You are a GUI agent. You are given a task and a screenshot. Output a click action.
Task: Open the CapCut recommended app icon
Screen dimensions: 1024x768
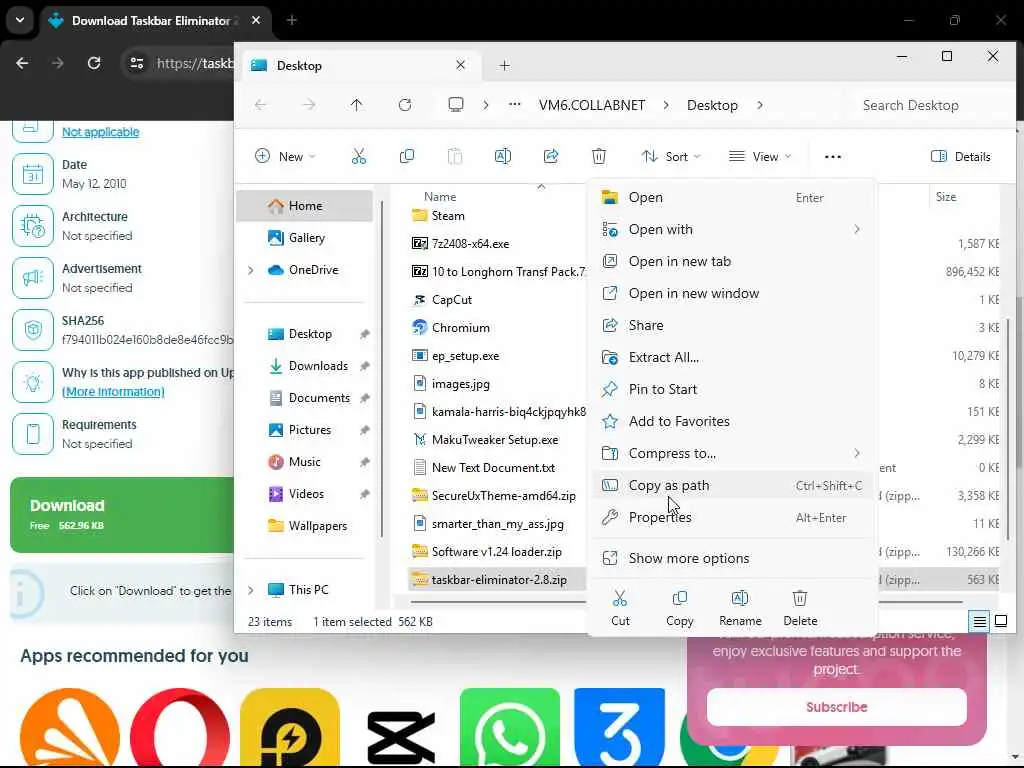click(x=401, y=735)
